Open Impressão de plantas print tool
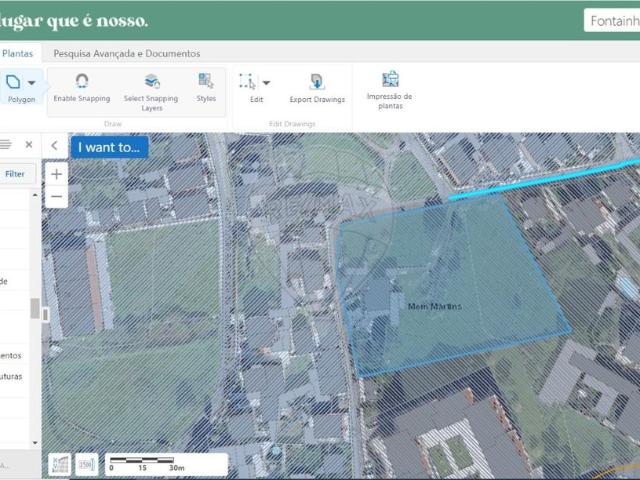The image size is (640, 480). click(390, 90)
